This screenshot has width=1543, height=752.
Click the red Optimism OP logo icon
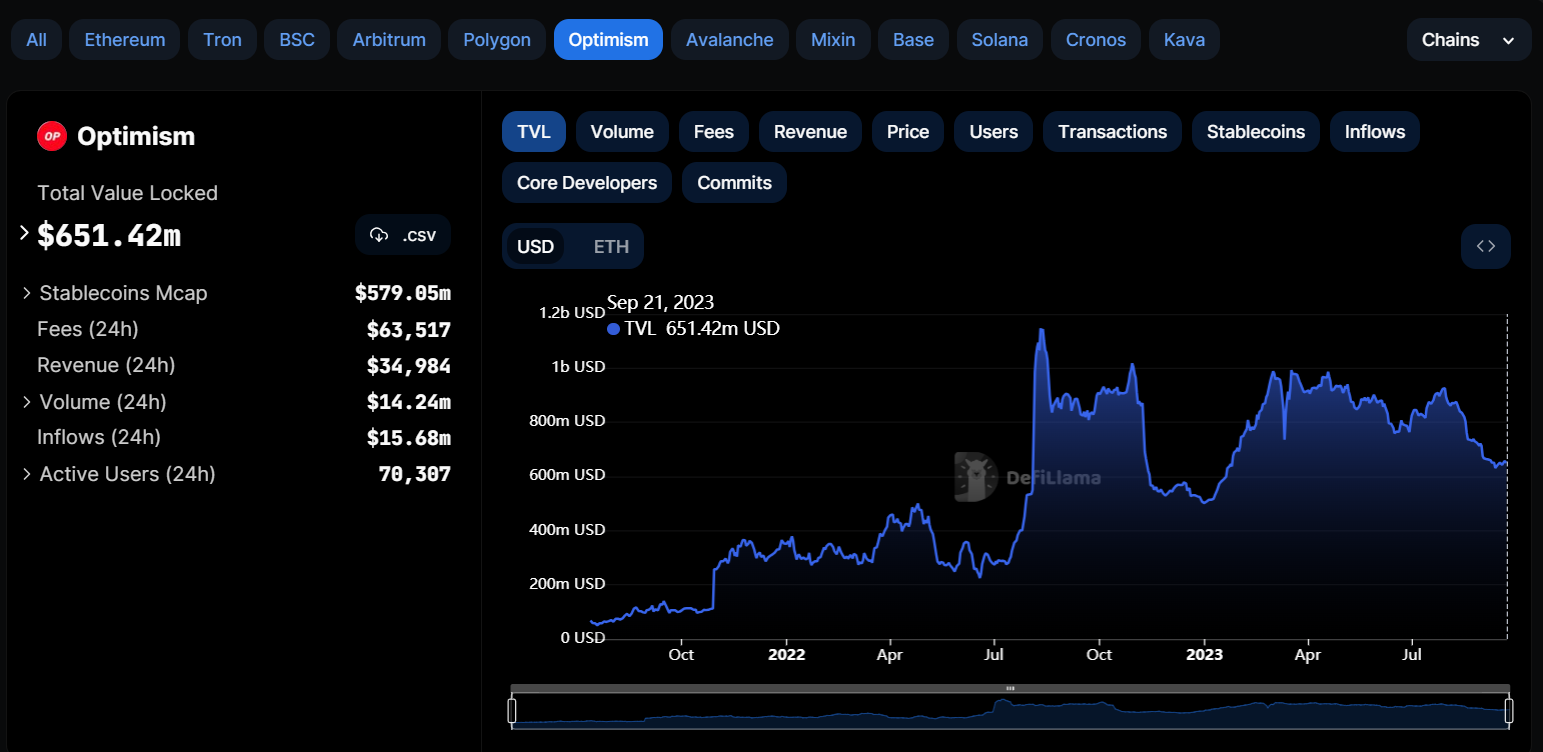click(x=52, y=136)
